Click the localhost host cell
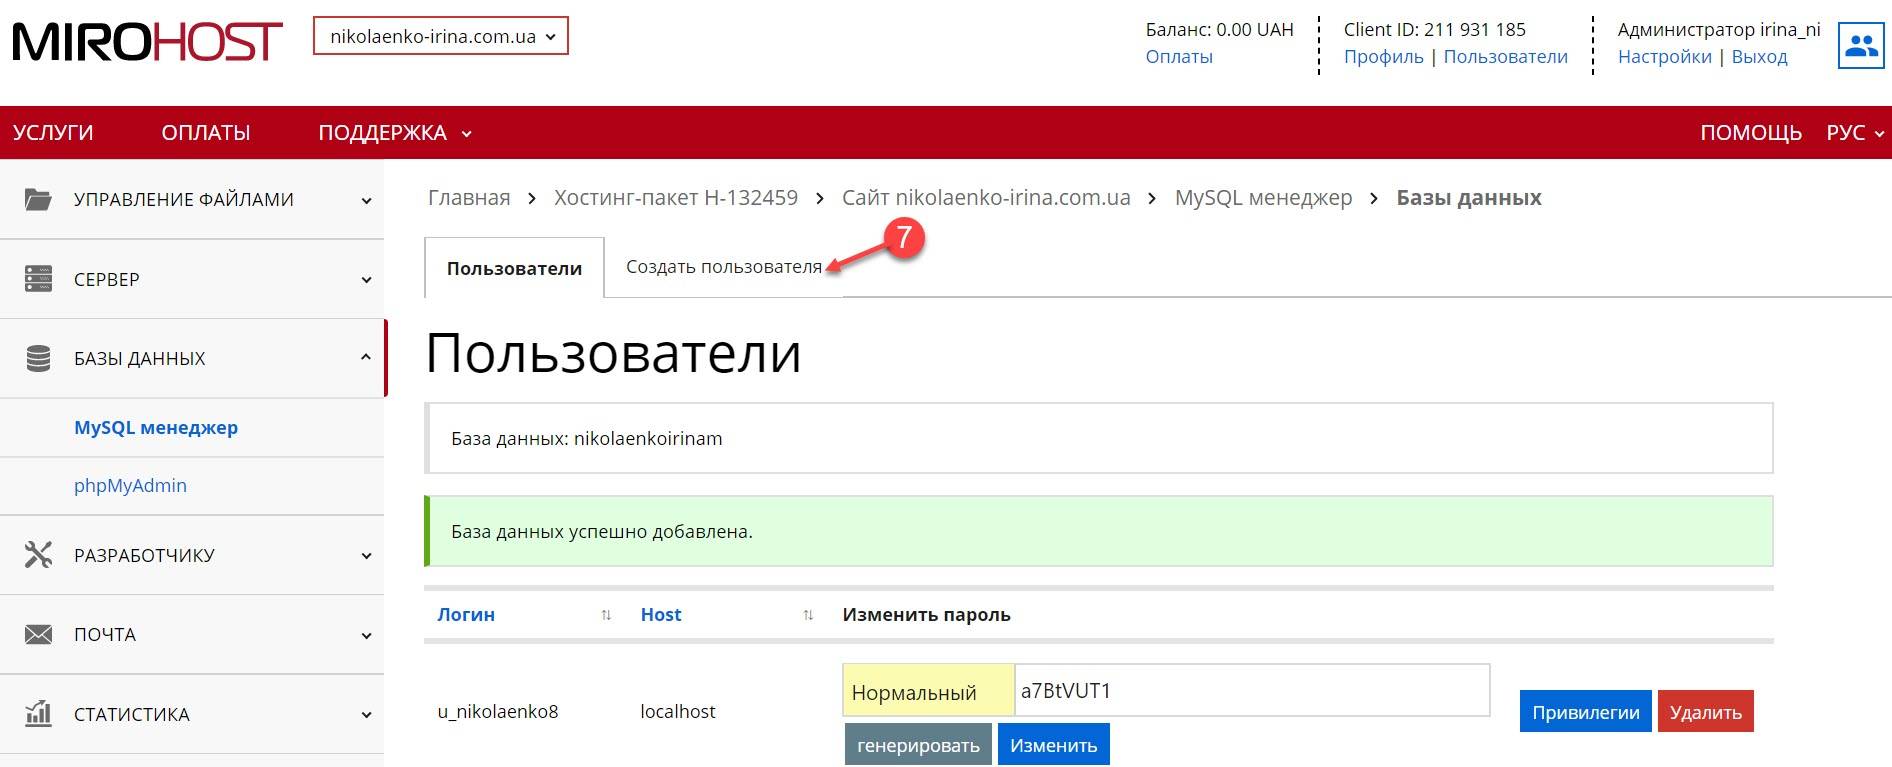This screenshot has width=1892, height=767. (678, 712)
